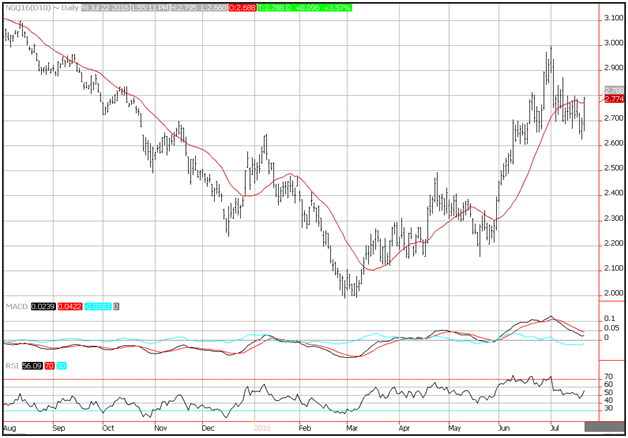The width and height of the screenshot is (628, 438).
Task: Click the Jul label on the time axis
Action: point(551,425)
